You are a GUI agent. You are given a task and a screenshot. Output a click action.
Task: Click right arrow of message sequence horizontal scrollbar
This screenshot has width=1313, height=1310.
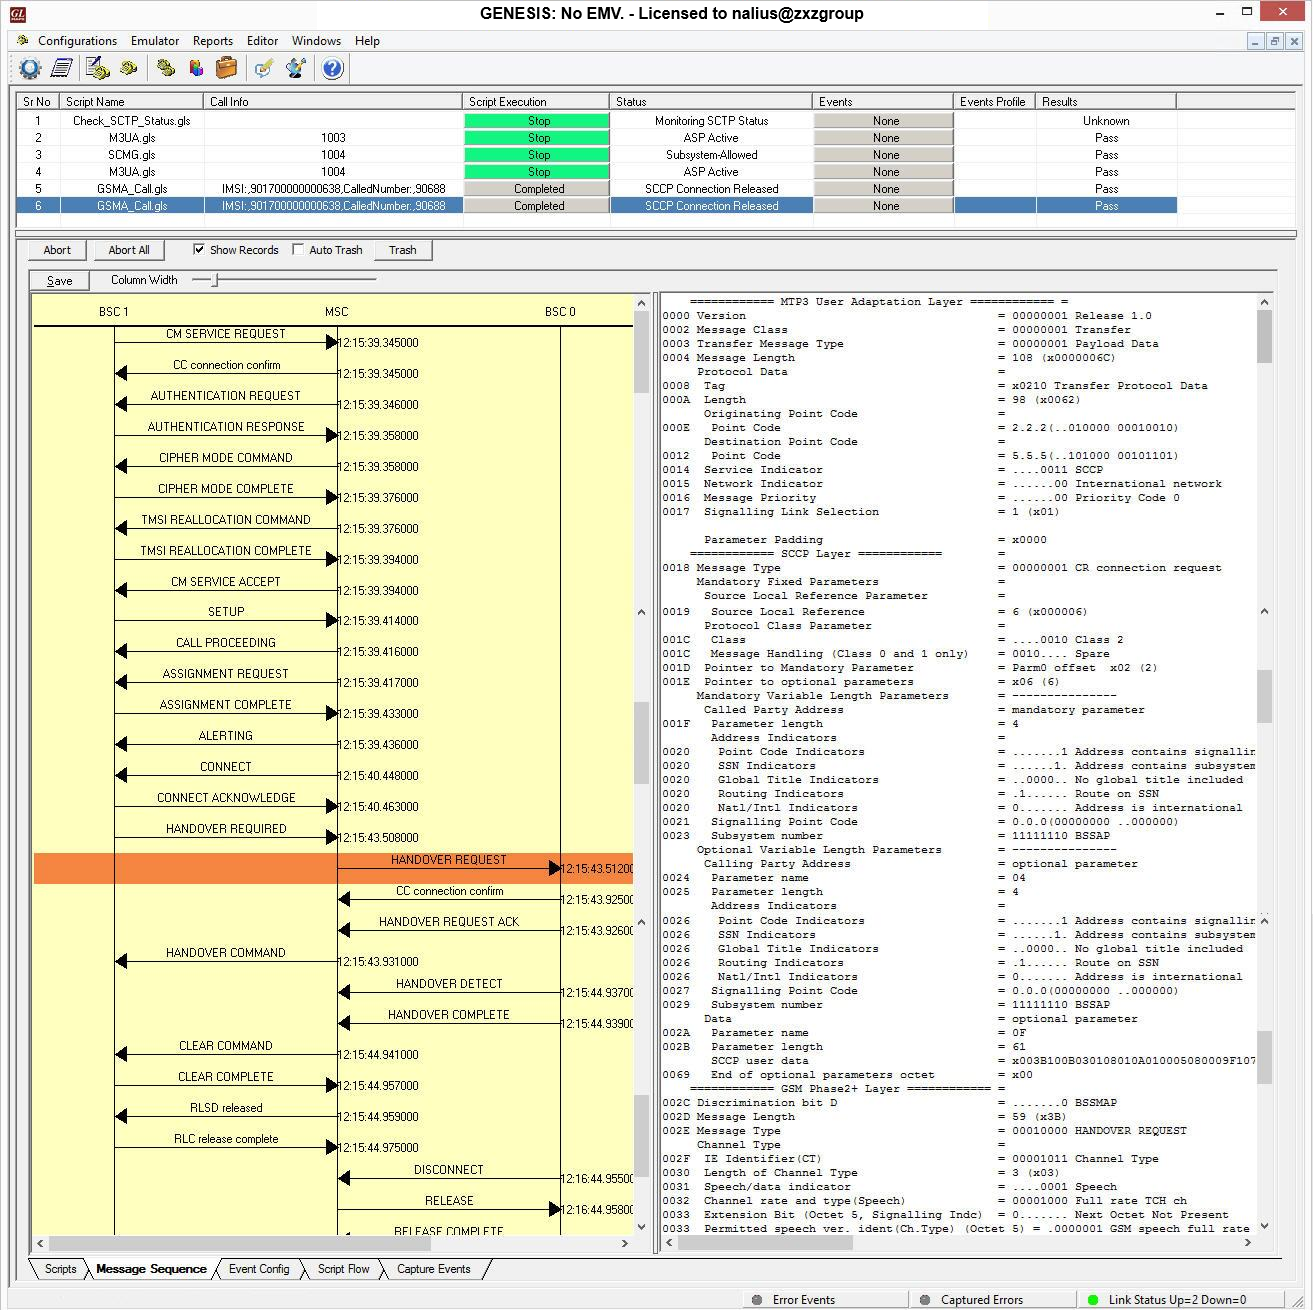pyautogui.click(x=625, y=1243)
